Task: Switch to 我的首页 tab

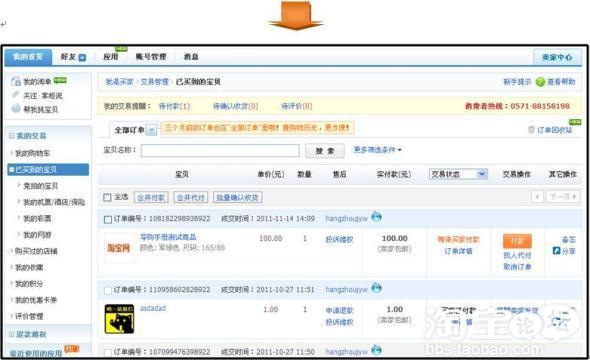Action: 28,57
